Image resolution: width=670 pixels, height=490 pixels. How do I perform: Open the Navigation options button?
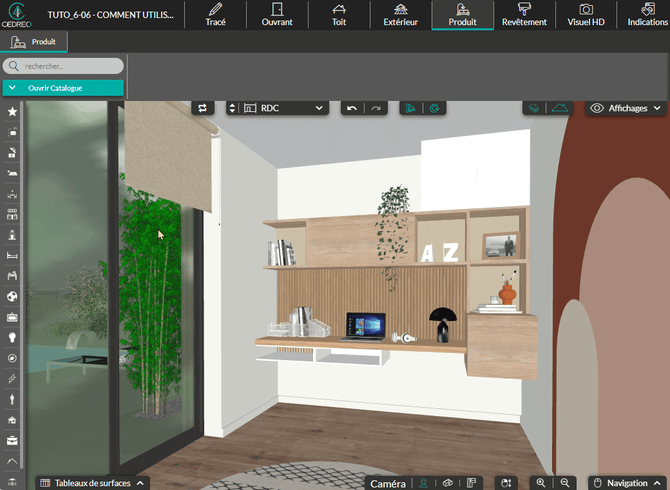click(x=627, y=483)
